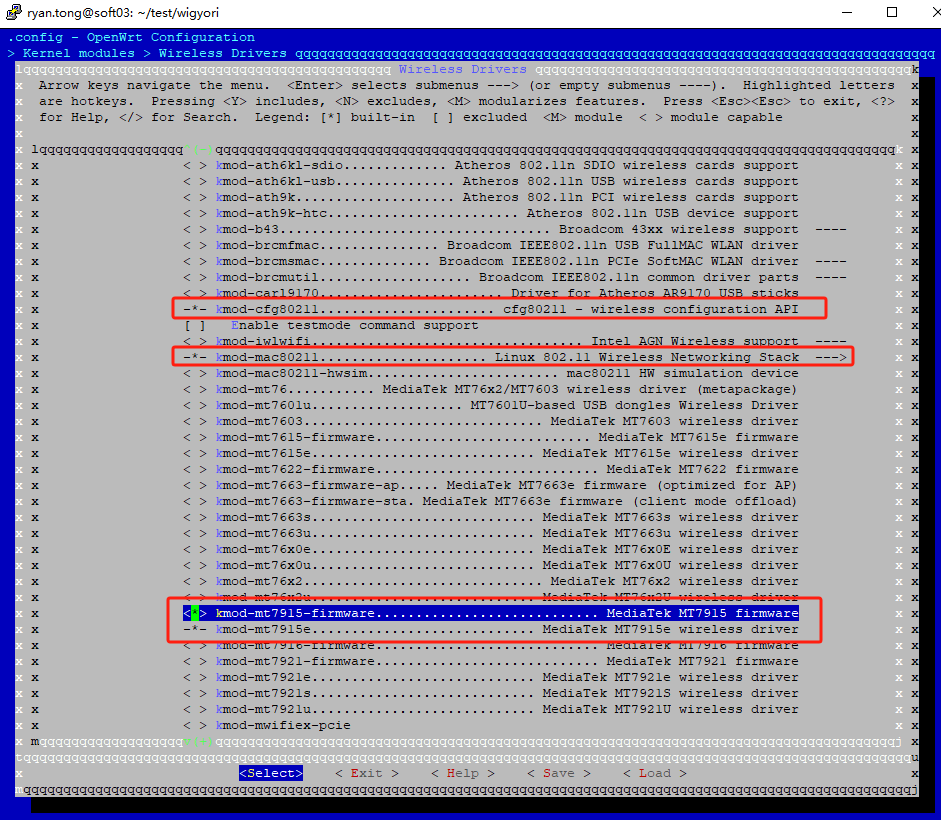Enable the kmod-ath9k driver checkbox
The width and height of the screenshot is (941, 820).
pos(192,196)
